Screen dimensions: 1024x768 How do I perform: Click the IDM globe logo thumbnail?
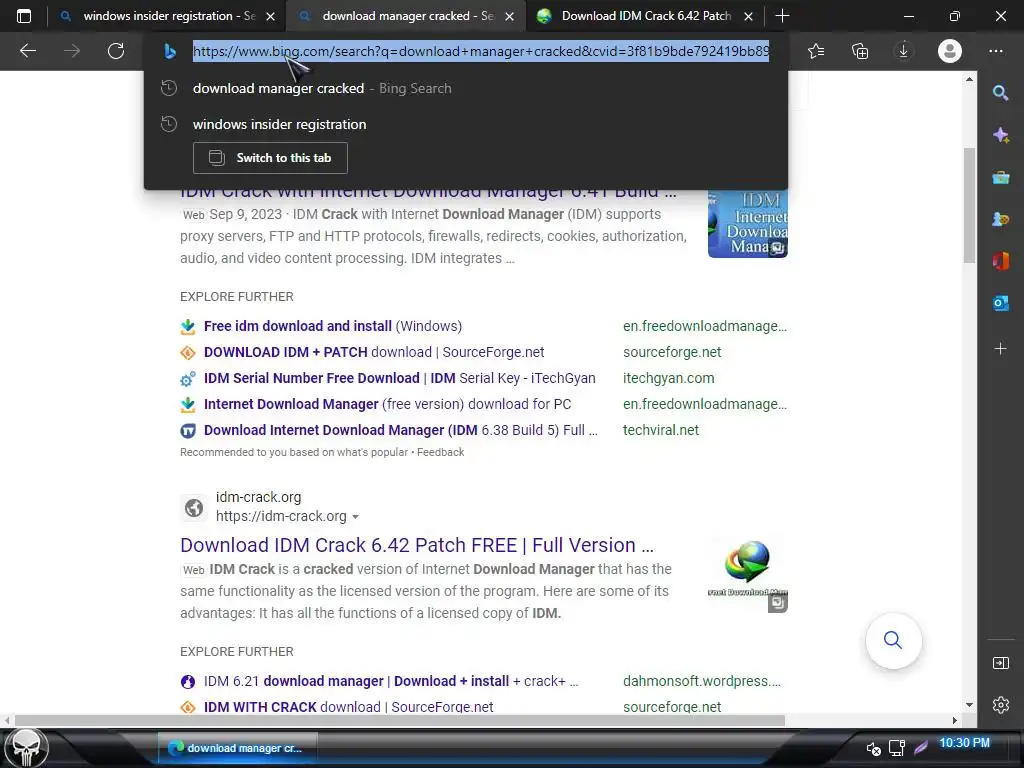(748, 575)
